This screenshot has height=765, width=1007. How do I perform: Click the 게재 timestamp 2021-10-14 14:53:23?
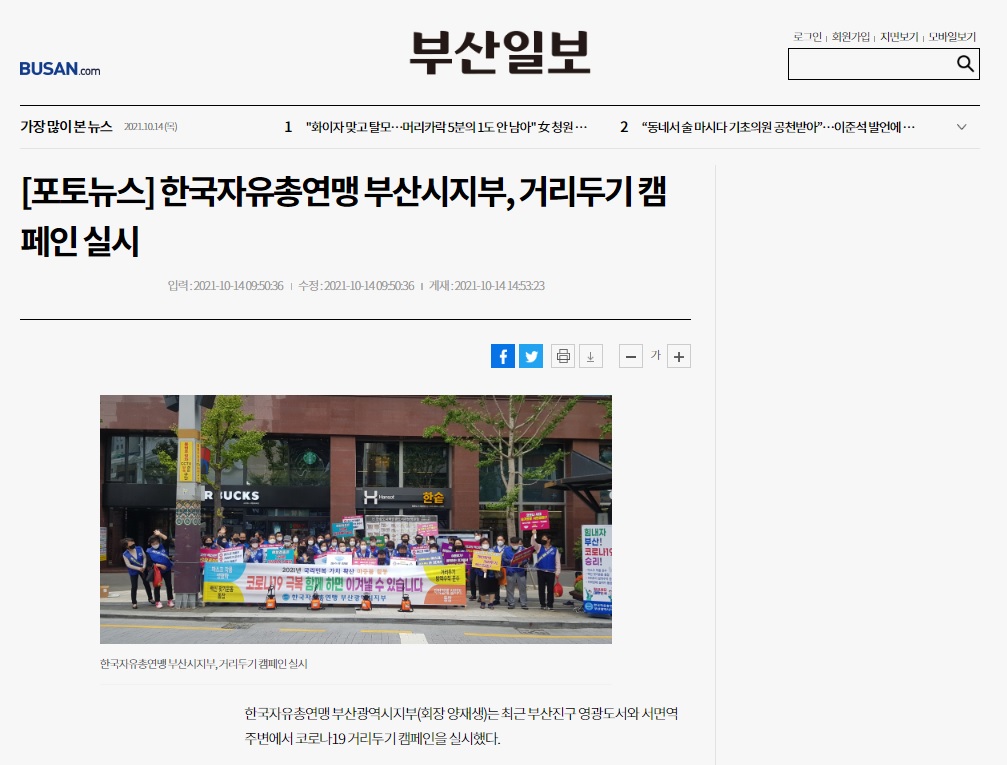click(487, 286)
